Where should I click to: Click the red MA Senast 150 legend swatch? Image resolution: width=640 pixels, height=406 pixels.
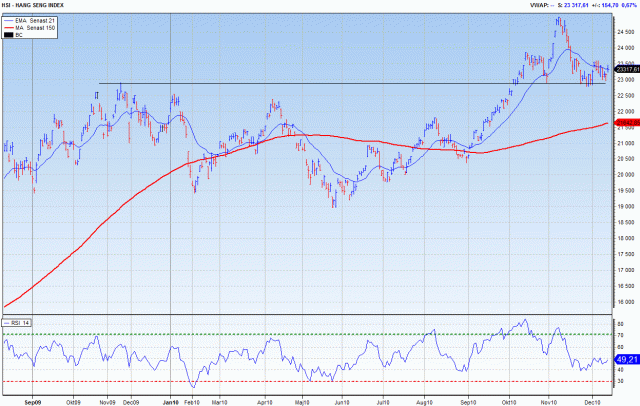(11, 28)
